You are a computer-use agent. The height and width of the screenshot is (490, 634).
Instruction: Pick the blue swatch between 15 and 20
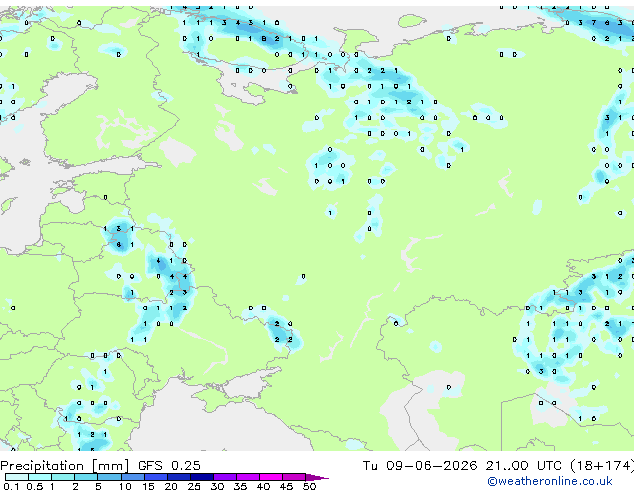coord(155,477)
